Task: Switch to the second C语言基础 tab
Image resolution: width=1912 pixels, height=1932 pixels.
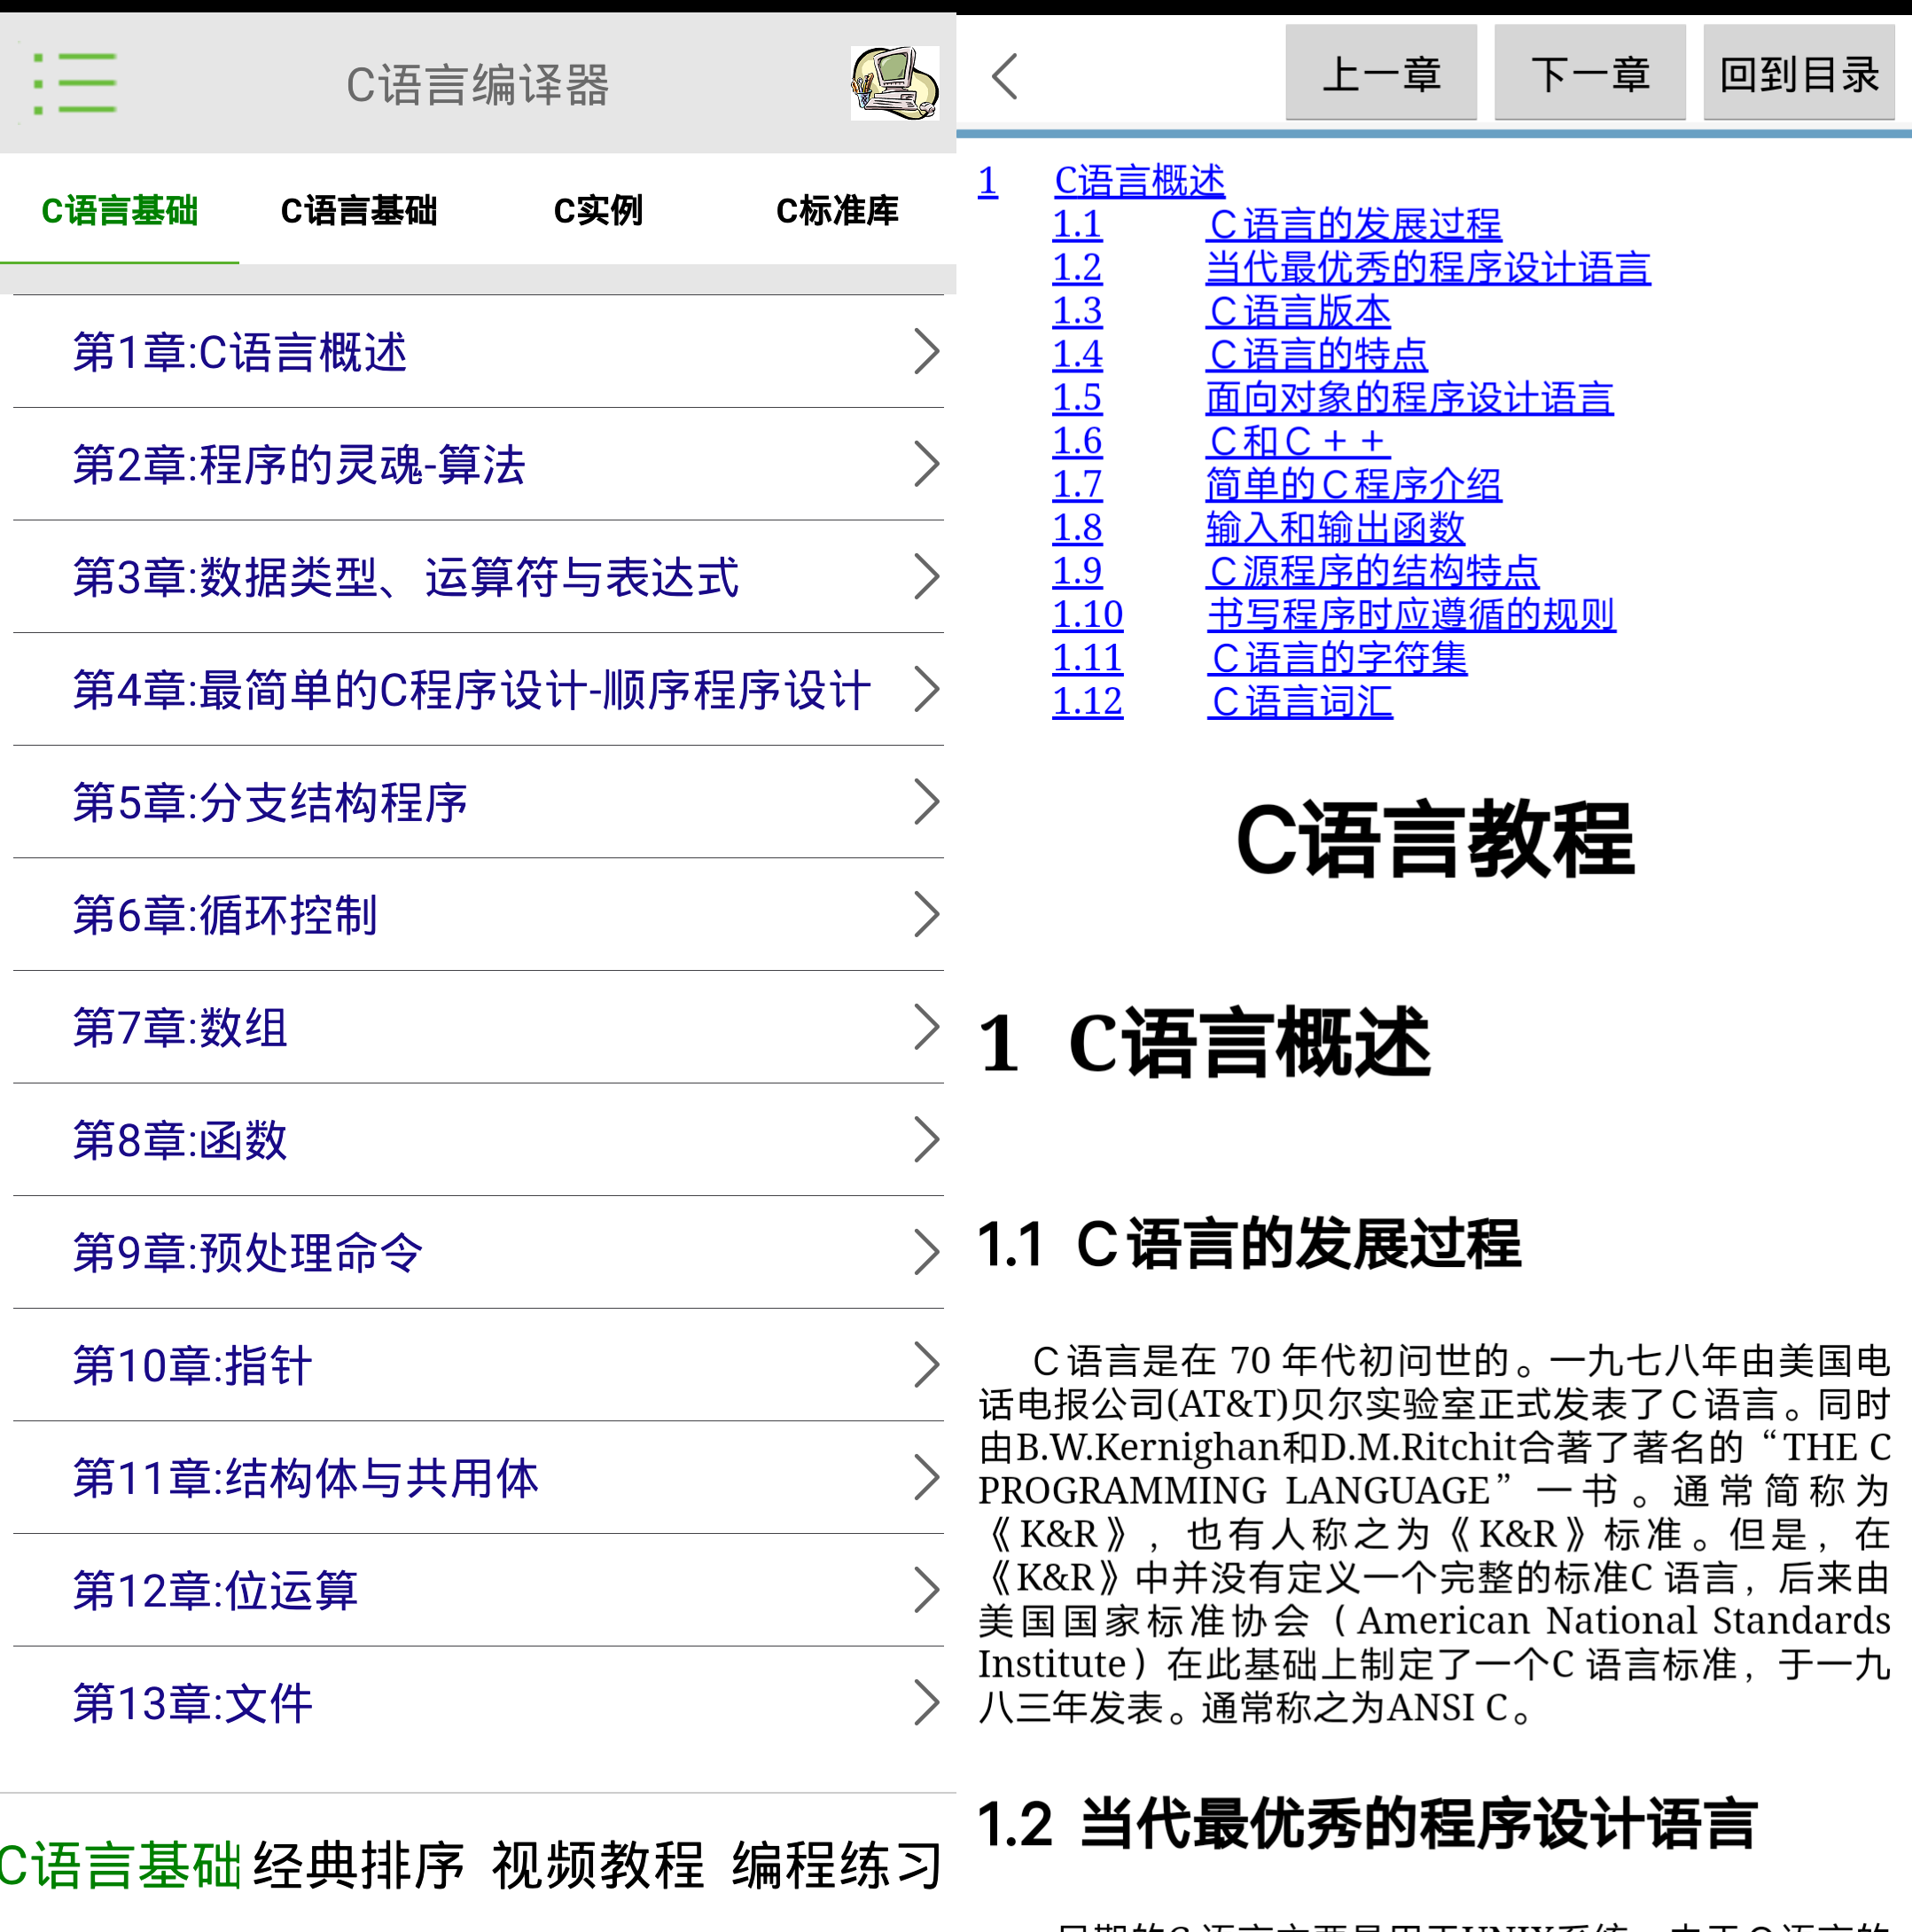Action: point(359,211)
